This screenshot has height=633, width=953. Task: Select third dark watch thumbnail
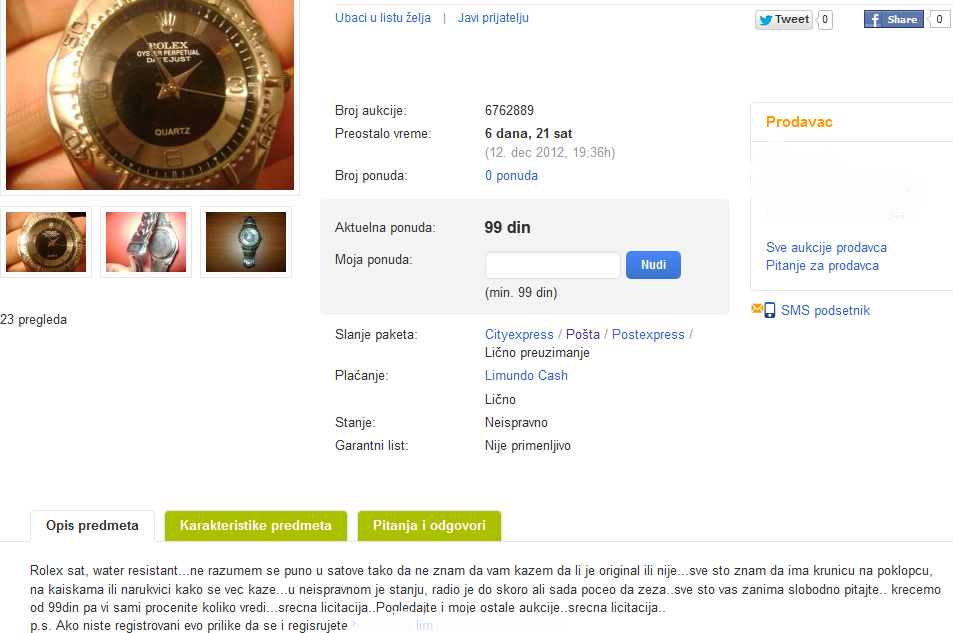pyautogui.click(x=246, y=242)
